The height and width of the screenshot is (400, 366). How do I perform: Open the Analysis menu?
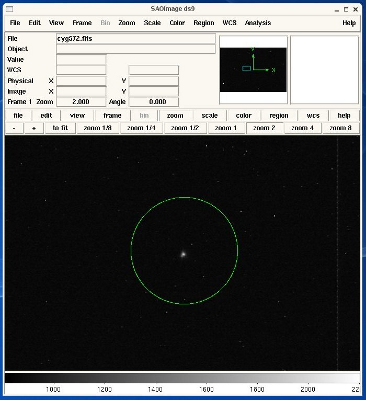tap(258, 23)
